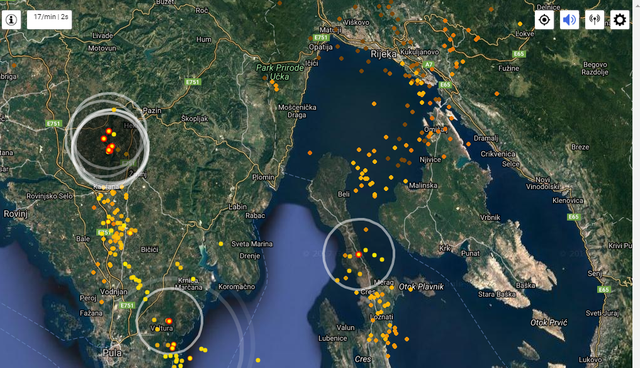Click the Pula city label
This screenshot has width=640, height=368.
(112, 352)
